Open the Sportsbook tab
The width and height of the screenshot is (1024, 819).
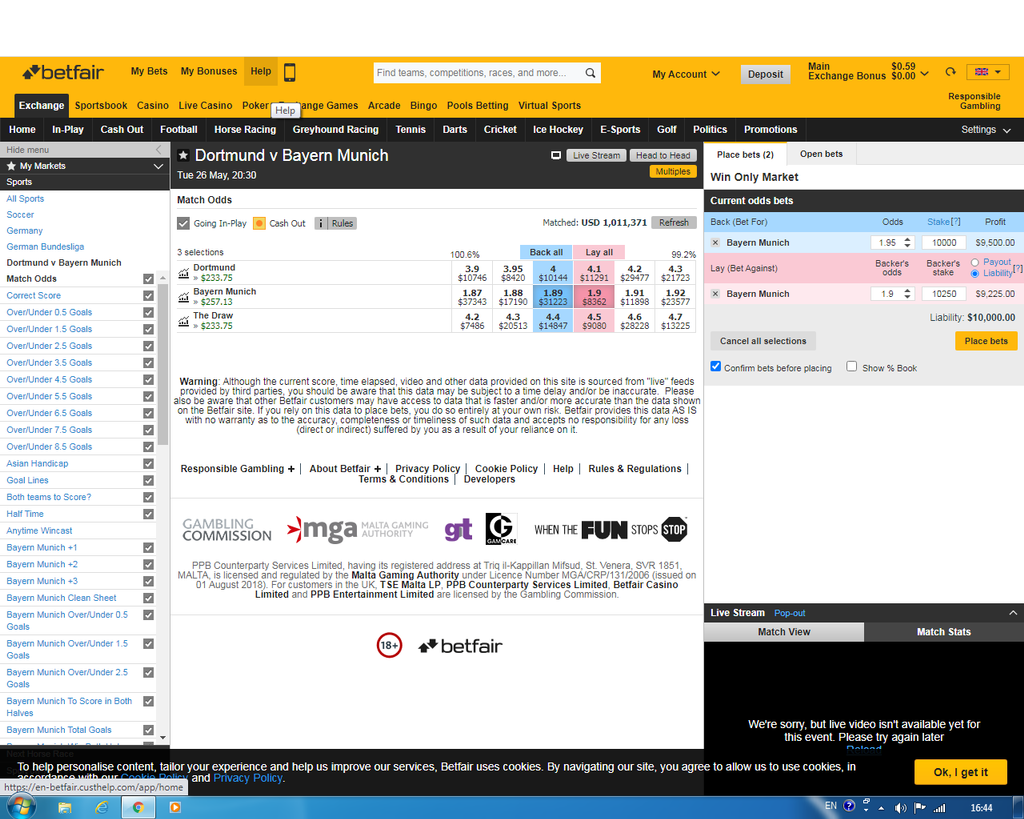click(101, 105)
